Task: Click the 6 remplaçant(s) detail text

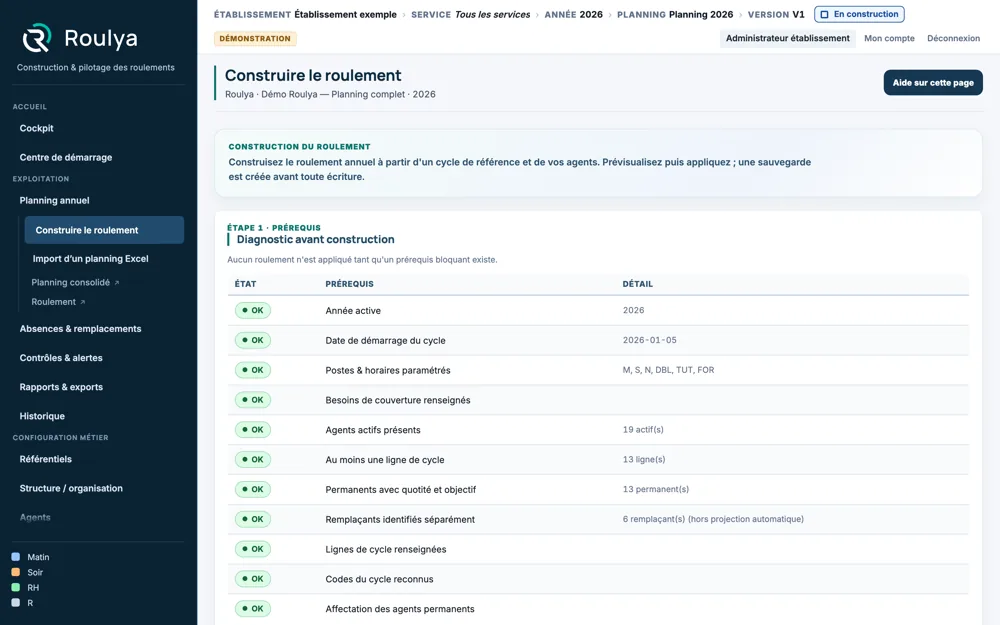Action: click(x=713, y=519)
